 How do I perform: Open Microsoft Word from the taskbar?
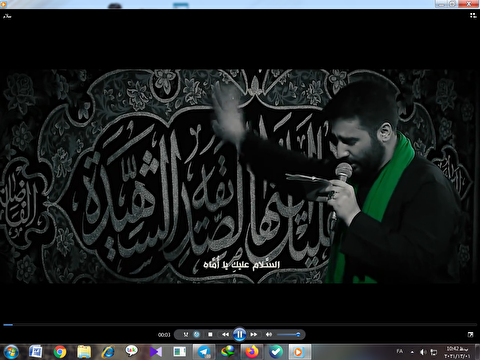pos(35,352)
